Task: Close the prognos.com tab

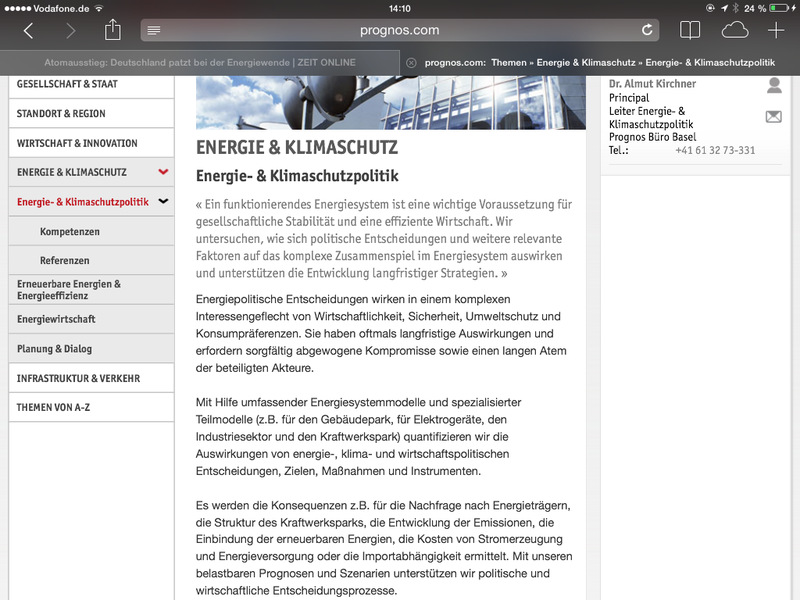Action: point(411,63)
